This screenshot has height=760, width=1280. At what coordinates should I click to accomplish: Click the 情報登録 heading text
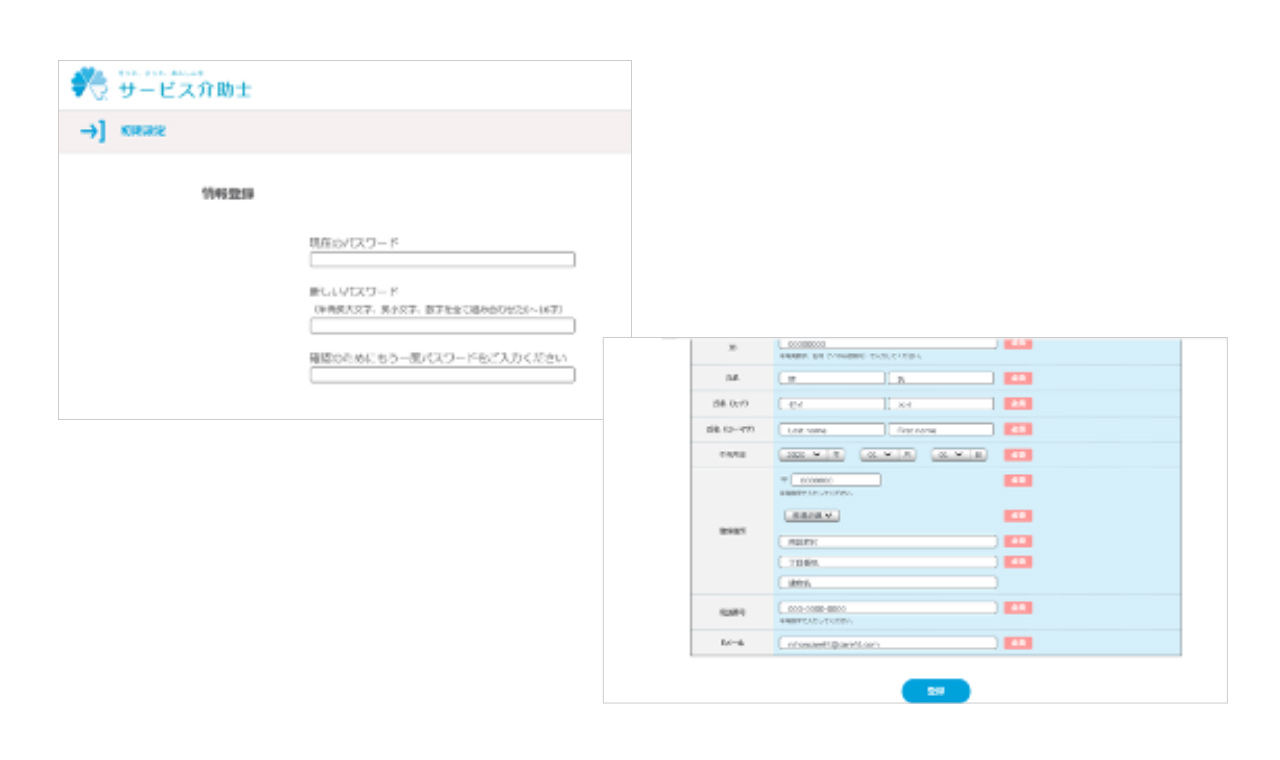[x=228, y=194]
